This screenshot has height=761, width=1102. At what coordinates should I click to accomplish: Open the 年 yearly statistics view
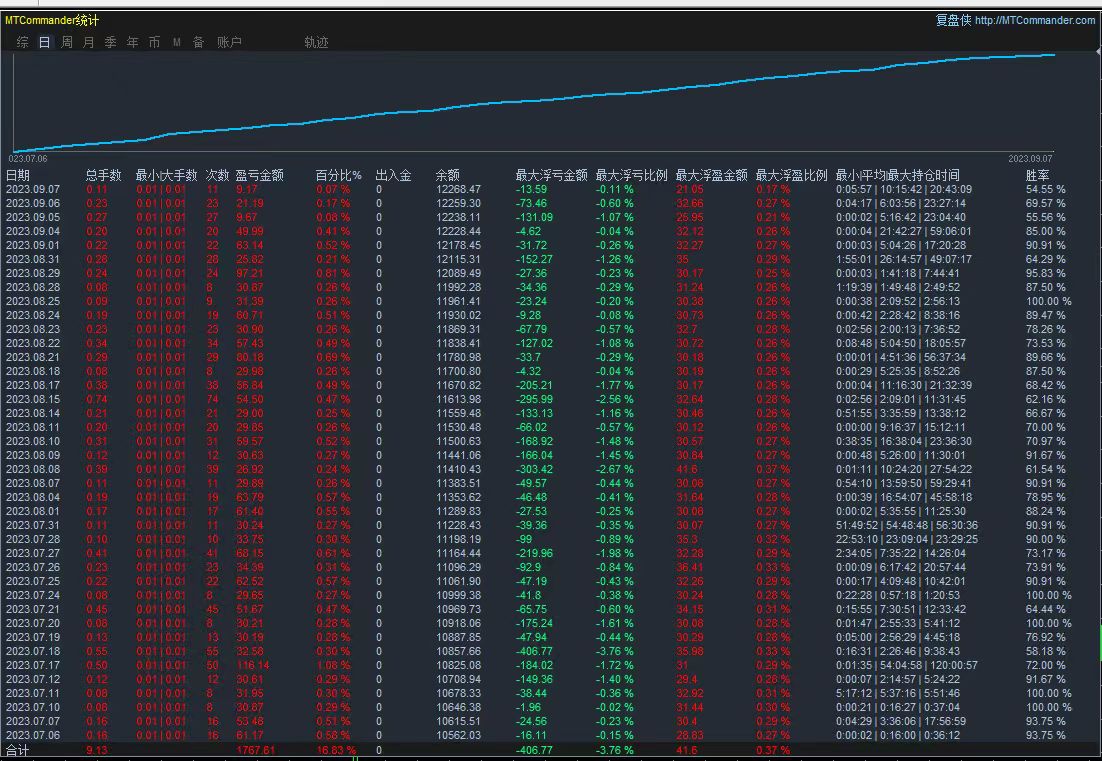133,42
